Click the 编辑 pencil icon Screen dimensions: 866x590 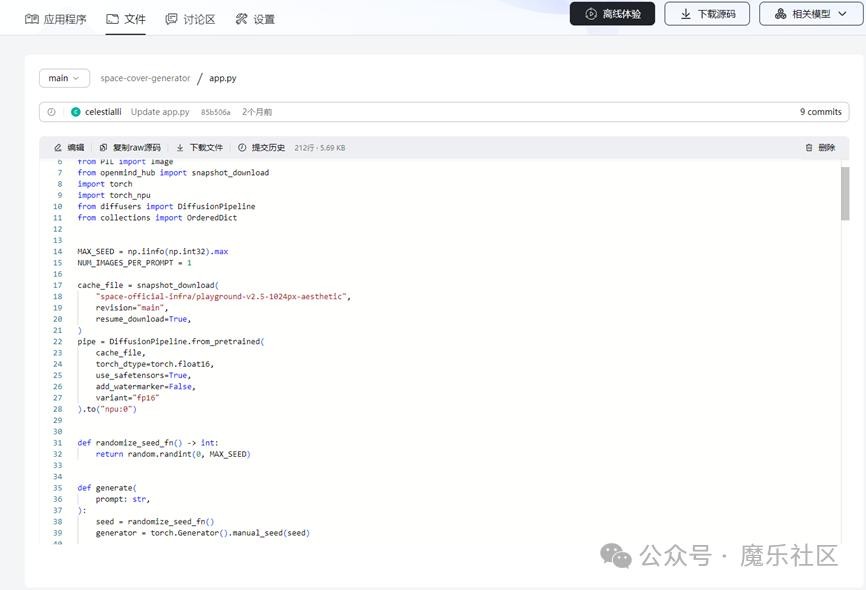(58, 147)
